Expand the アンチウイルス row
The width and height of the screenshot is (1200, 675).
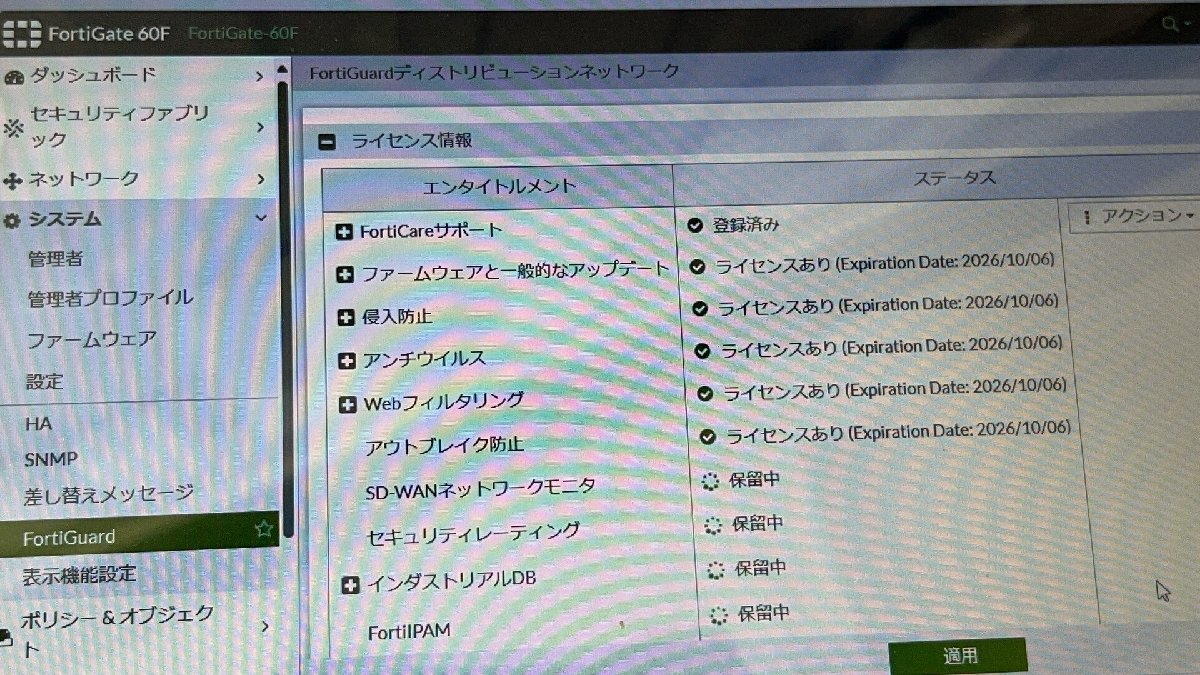(x=347, y=361)
